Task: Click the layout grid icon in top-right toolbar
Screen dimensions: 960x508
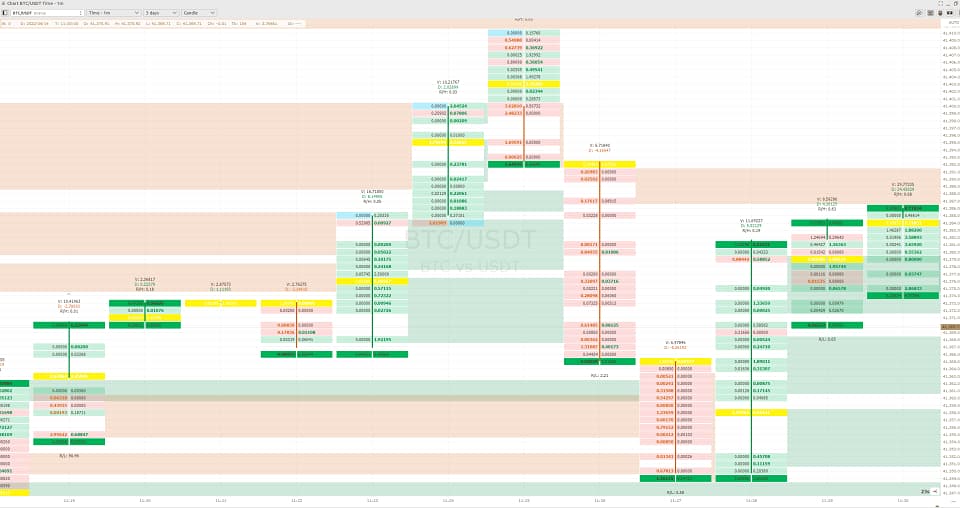Action: 931,13
